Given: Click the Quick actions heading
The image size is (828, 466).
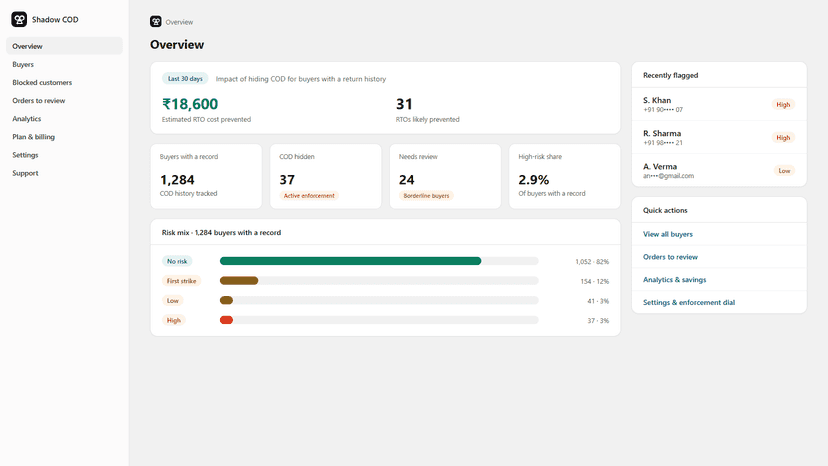Looking at the screenshot, I should coord(665,210).
